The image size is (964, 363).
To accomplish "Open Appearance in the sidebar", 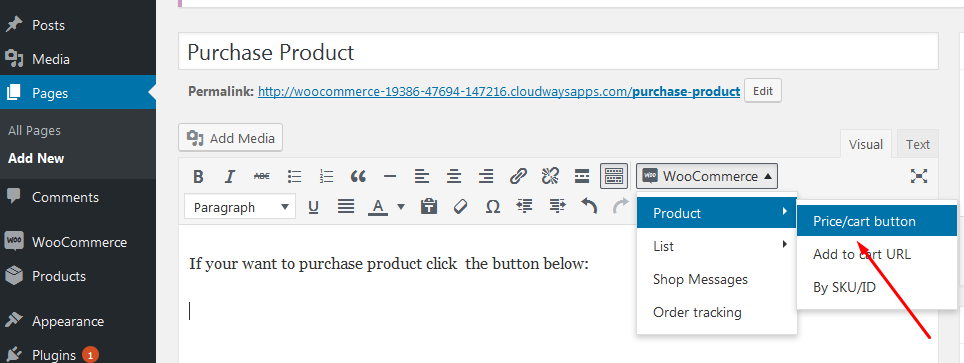I will click(x=78, y=321).
